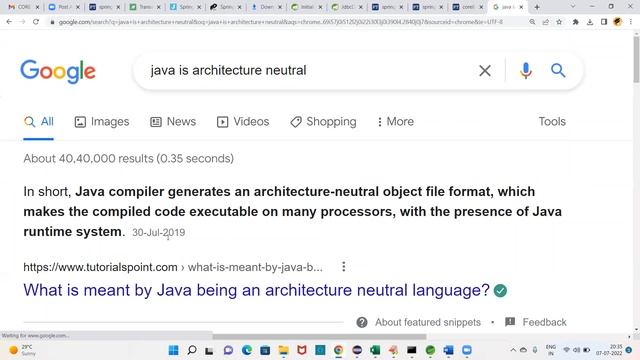Click the share page icon in address bar
This screenshot has height=360, width=640.
546,22
